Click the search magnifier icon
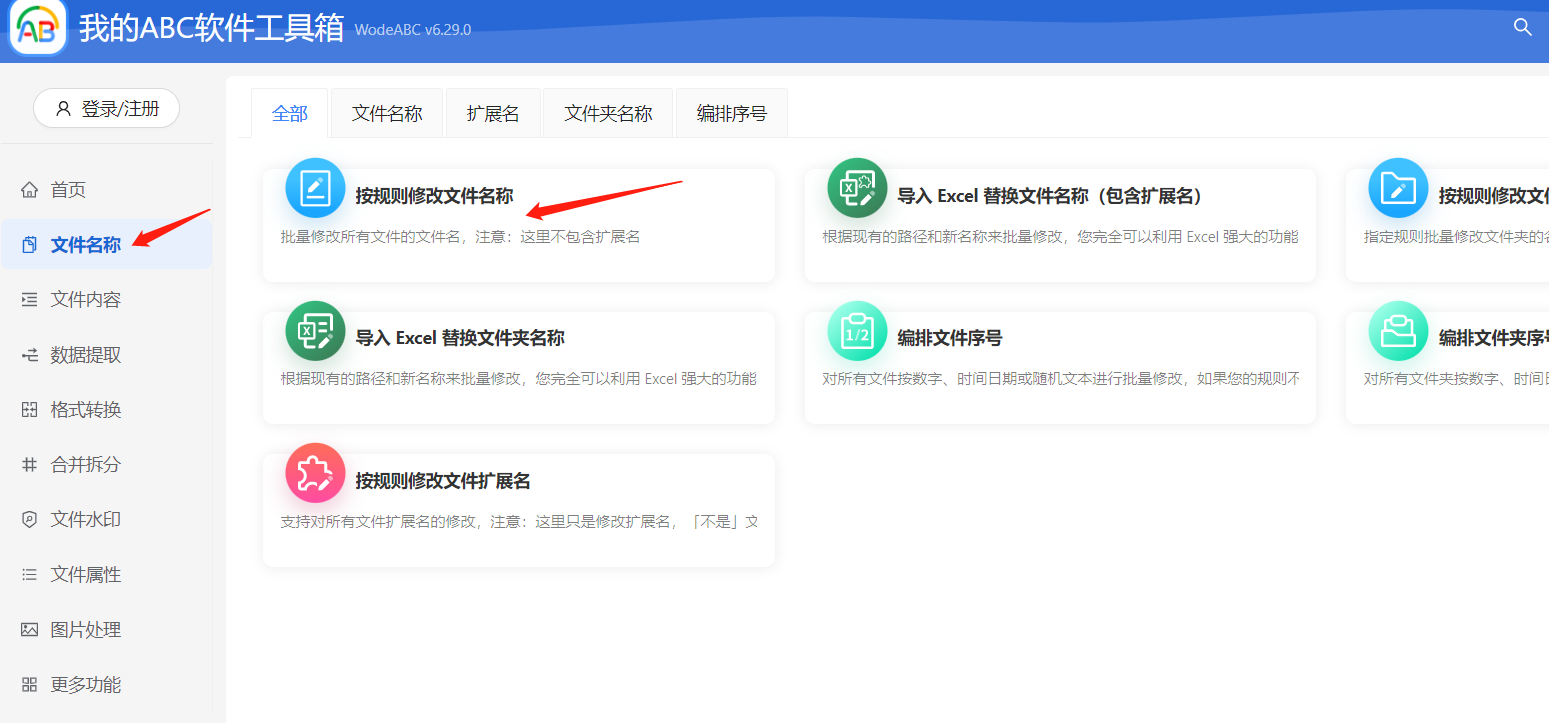1549x723 pixels. [1522, 27]
